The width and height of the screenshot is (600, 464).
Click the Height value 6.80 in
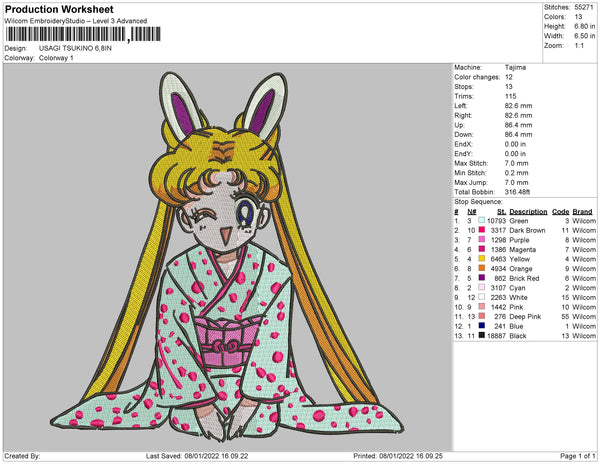coord(584,26)
